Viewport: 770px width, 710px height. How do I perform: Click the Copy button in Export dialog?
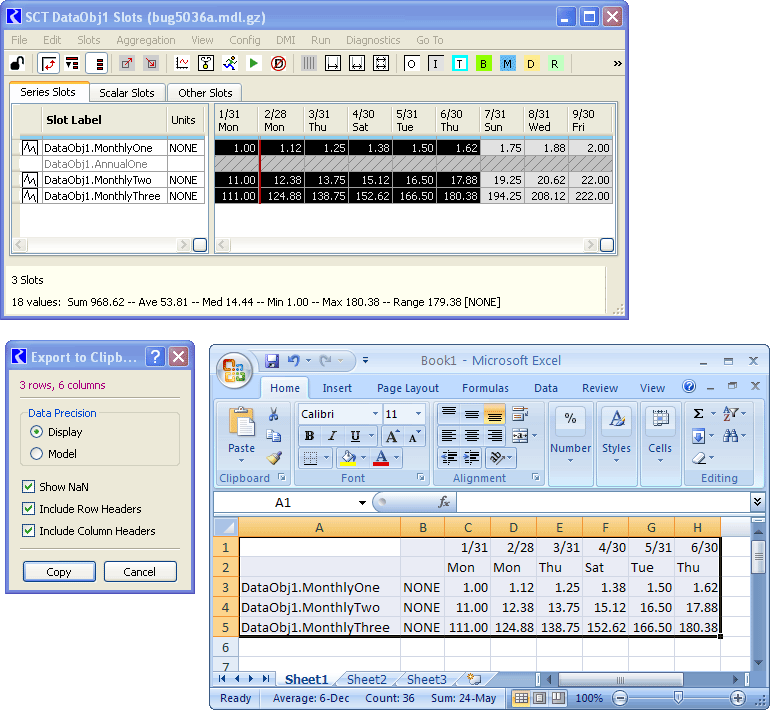click(59, 572)
